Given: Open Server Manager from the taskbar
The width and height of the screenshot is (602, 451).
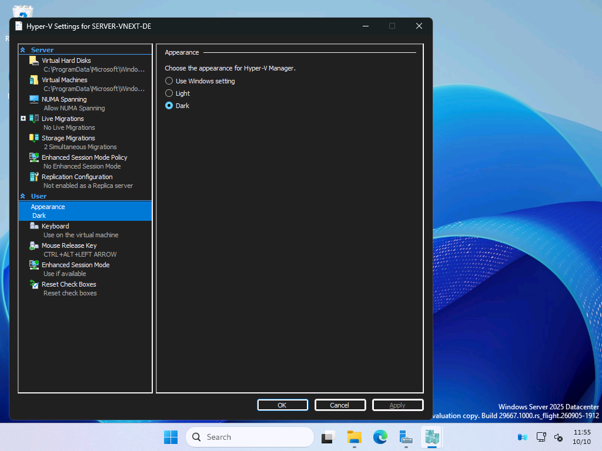Looking at the screenshot, I should tap(406, 437).
